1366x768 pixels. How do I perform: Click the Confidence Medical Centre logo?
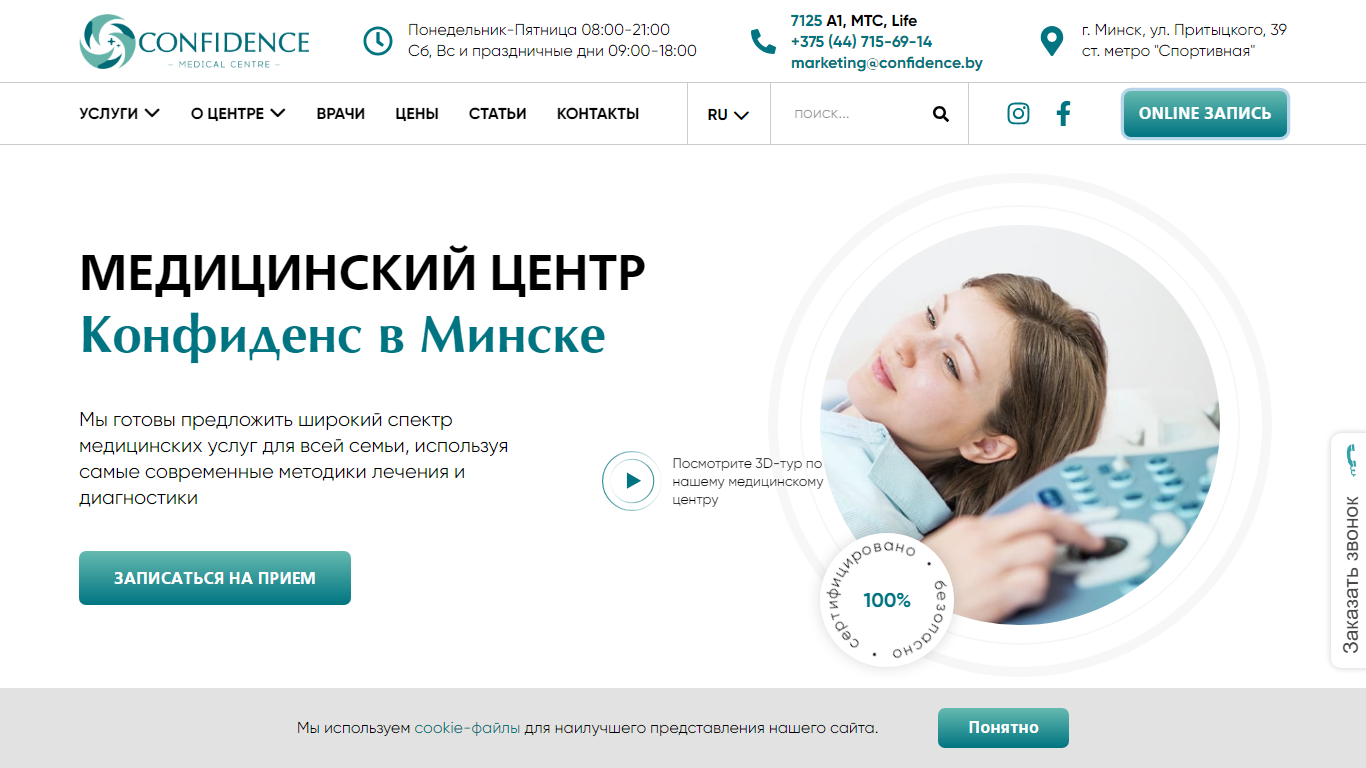point(194,42)
